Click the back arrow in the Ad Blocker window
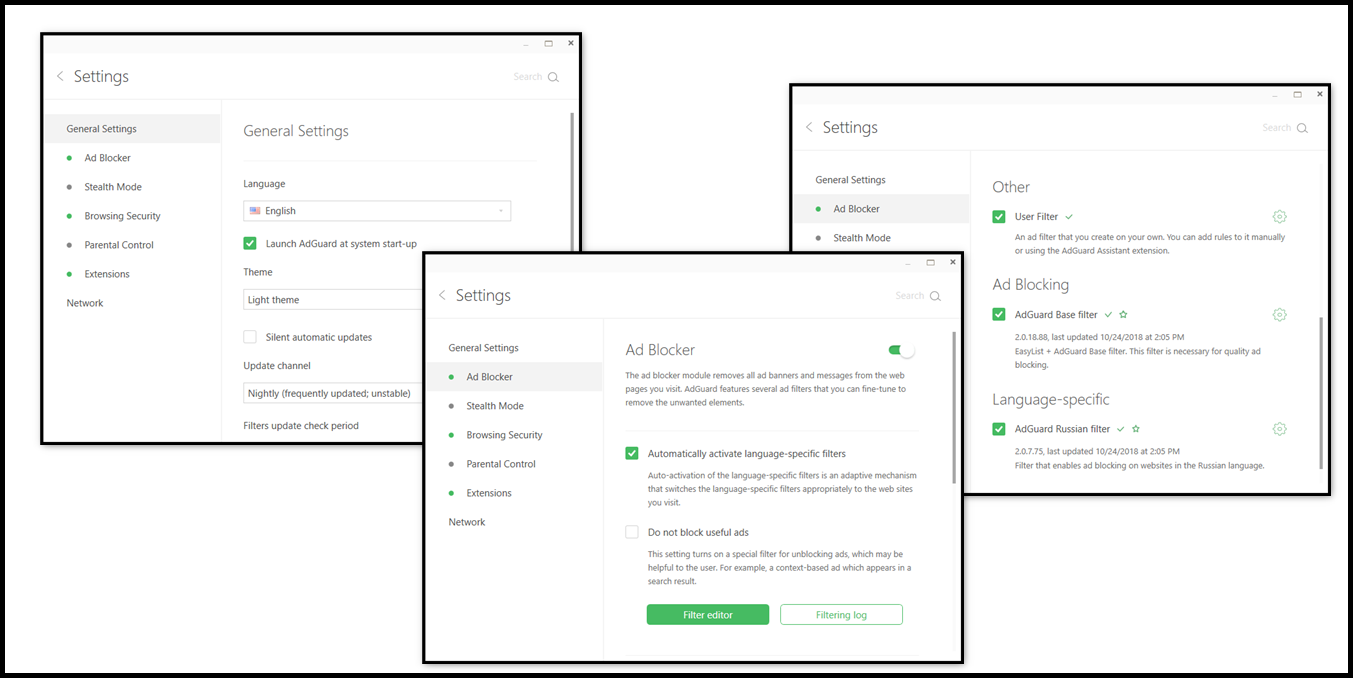Image resolution: width=1353 pixels, height=678 pixels. pyautogui.click(x=442, y=296)
